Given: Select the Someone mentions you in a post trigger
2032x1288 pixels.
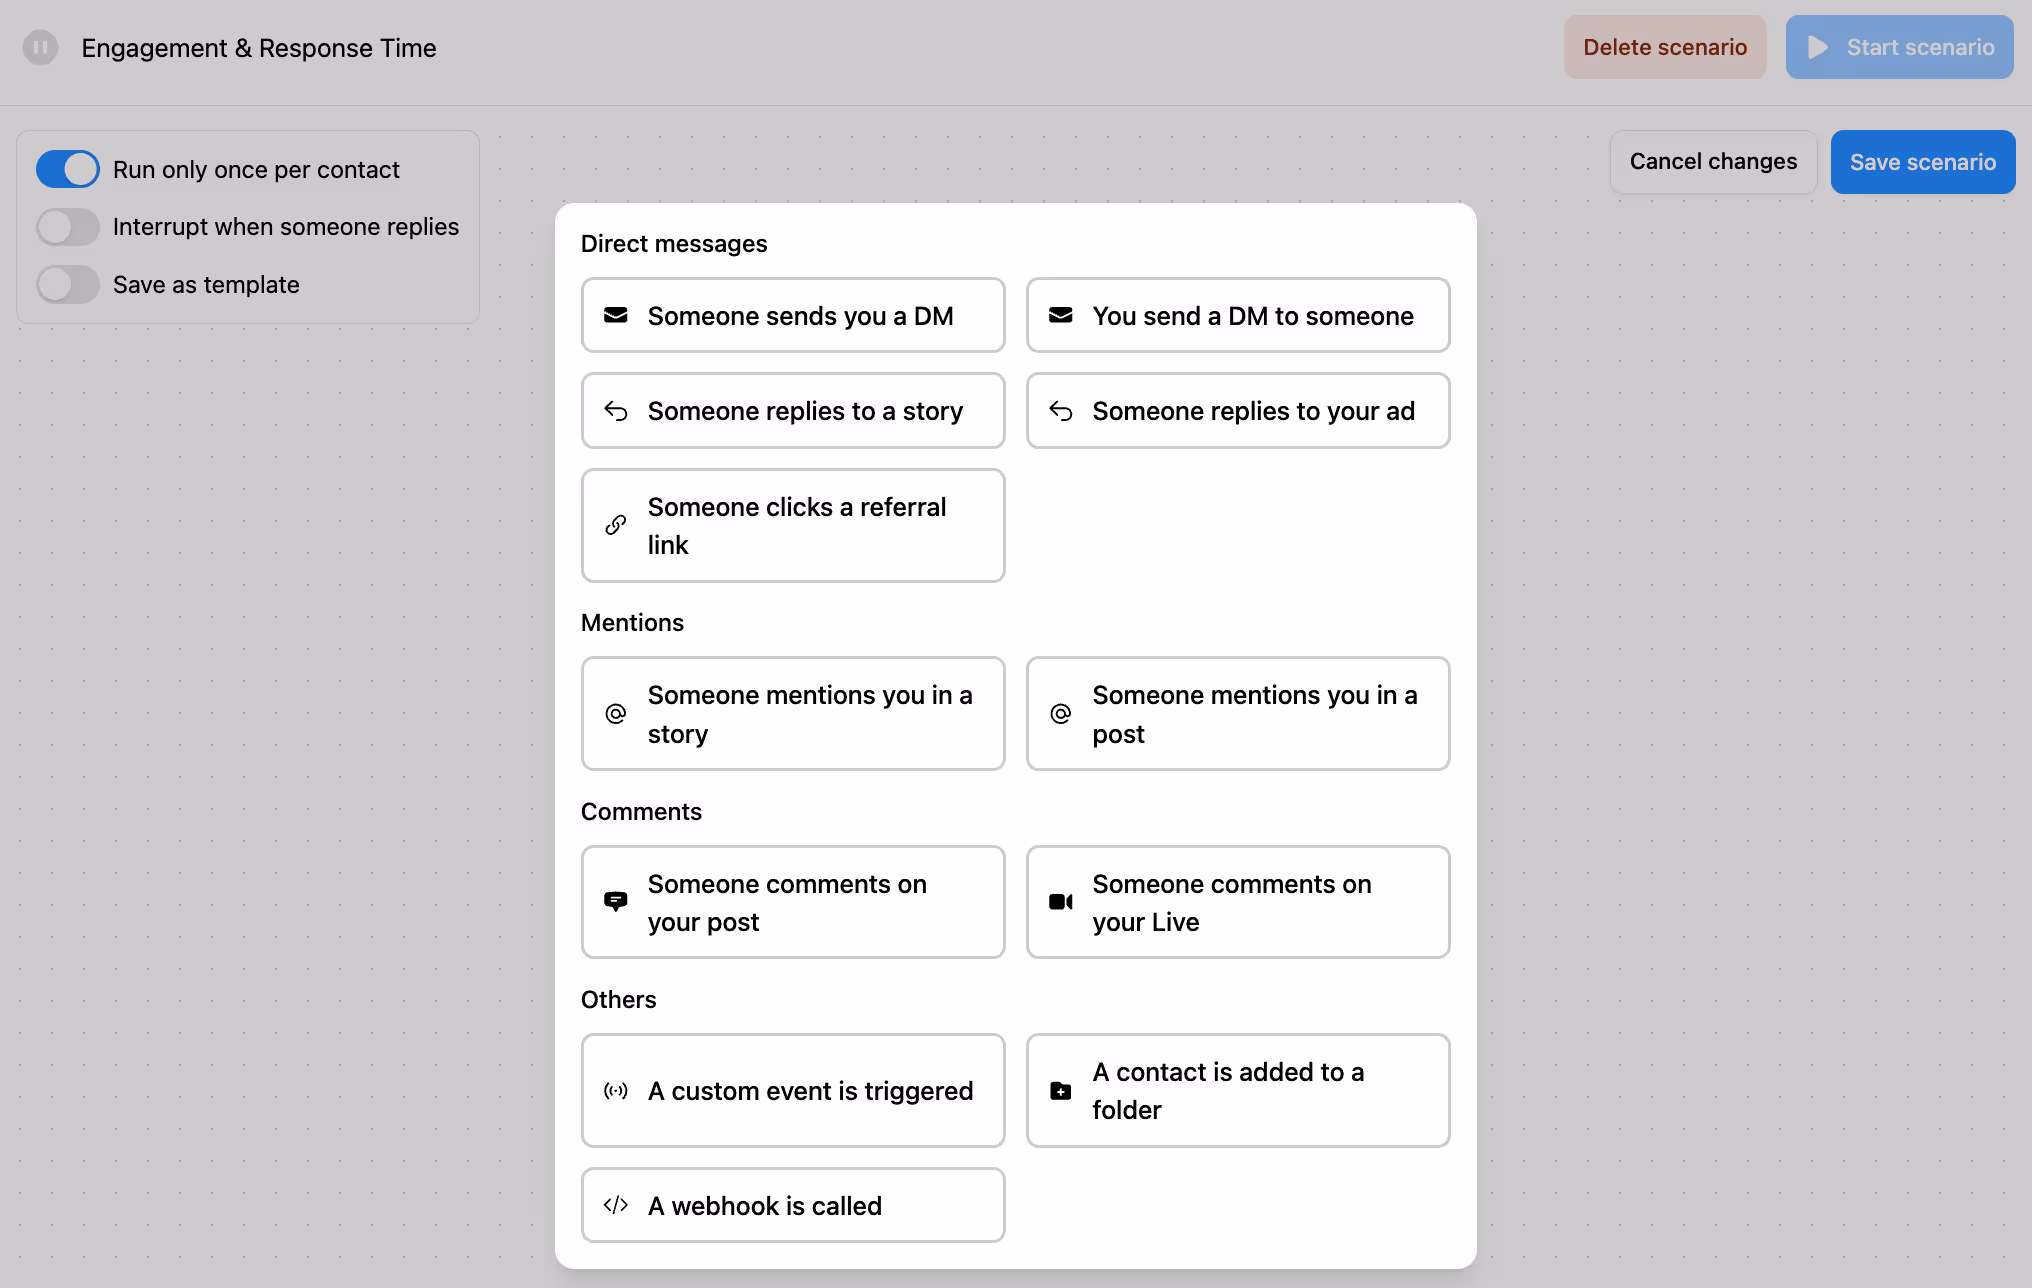Looking at the screenshot, I should (1238, 713).
